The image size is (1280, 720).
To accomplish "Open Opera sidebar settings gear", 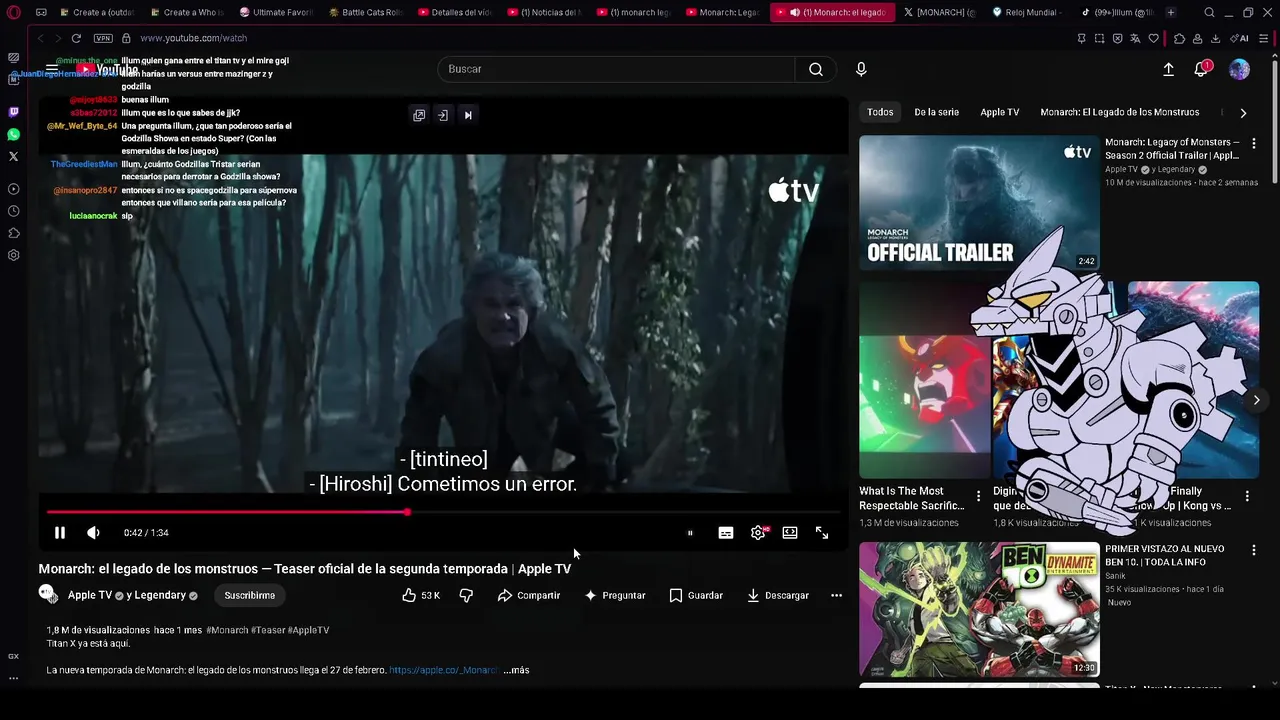I will click(x=13, y=255).
